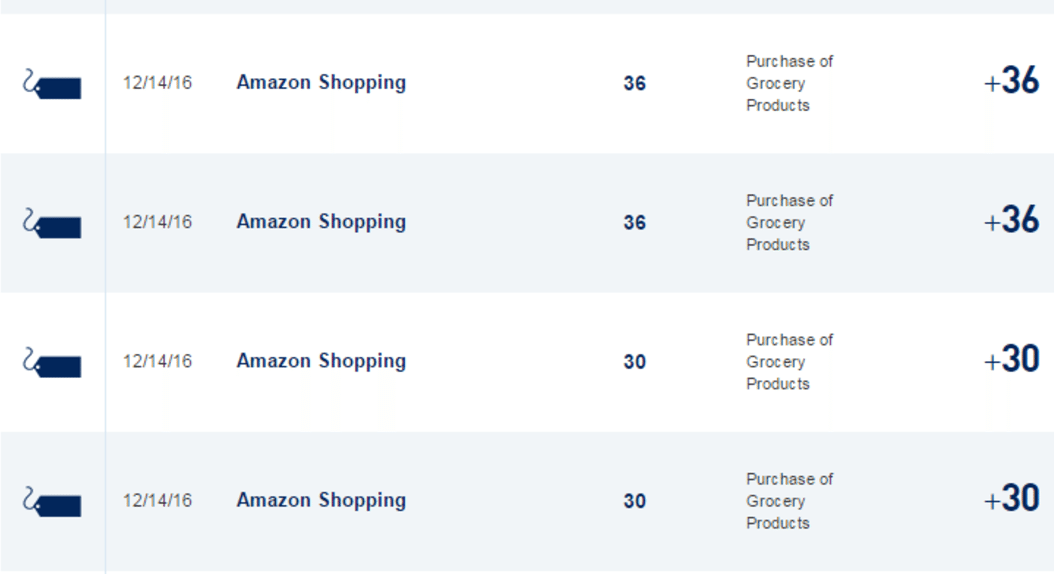Open the first Amazon Shopping entry worth 36
Viewport: 1054px width, 574px height.
click(x=321, y=83)
